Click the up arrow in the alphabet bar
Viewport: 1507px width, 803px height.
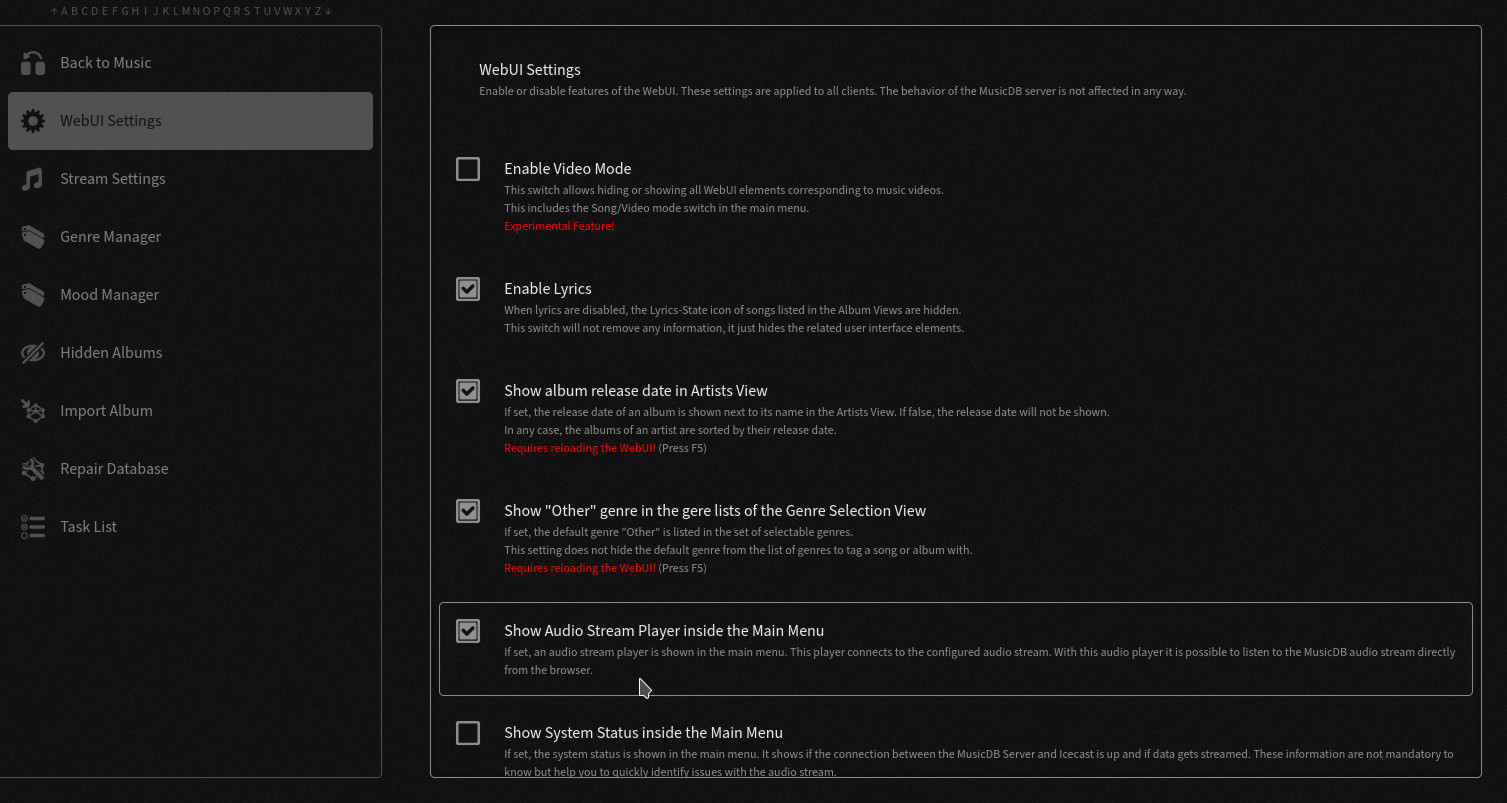click(54, 11)
